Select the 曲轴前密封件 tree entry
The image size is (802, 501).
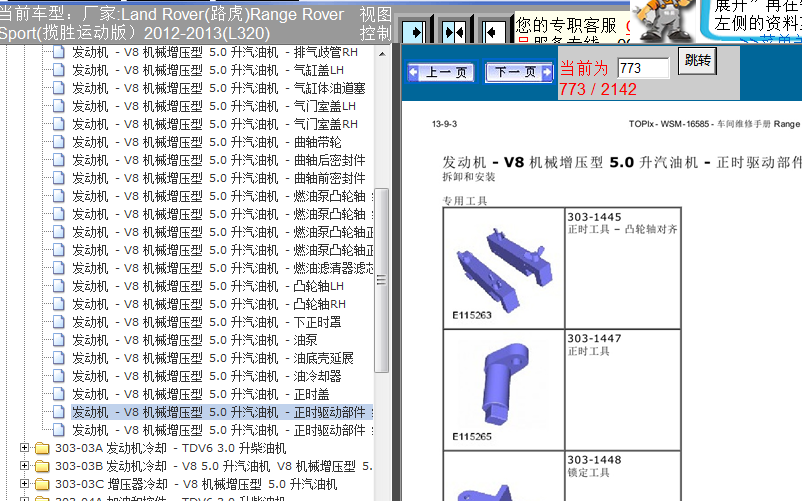coord(218,178)
